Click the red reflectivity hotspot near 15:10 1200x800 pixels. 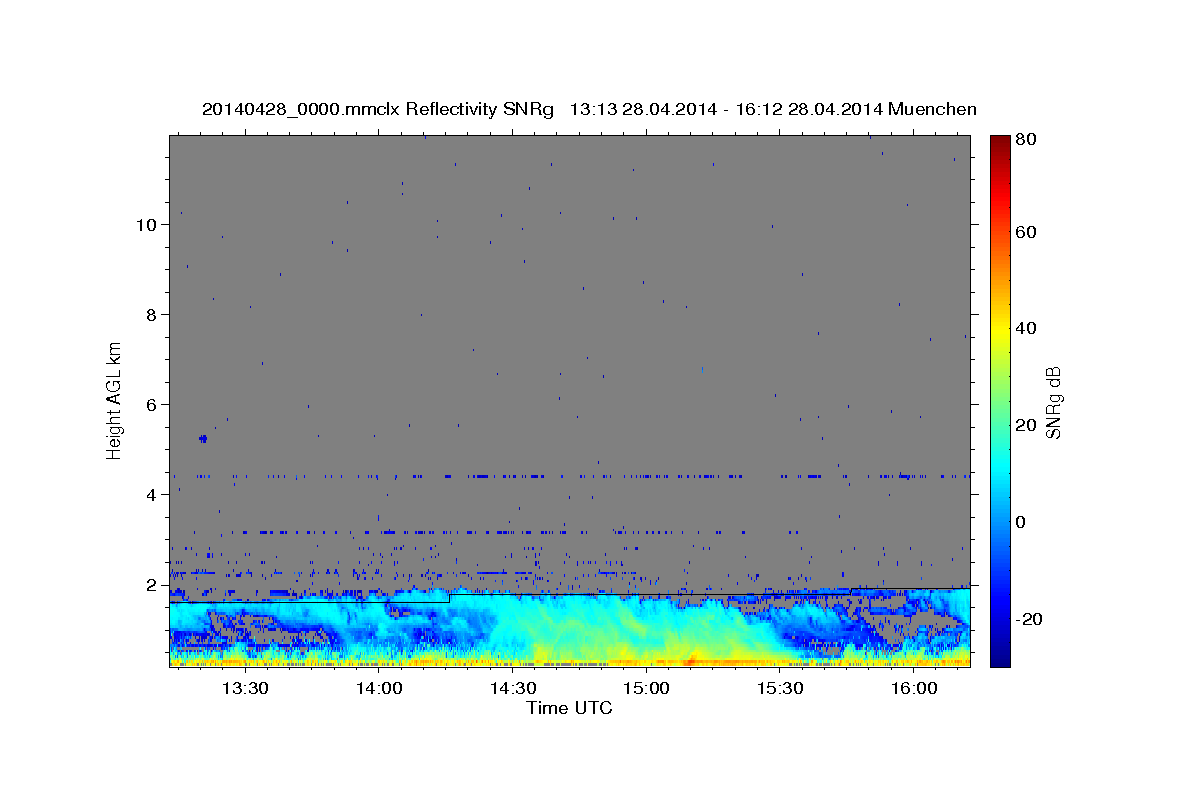[691, 661]
